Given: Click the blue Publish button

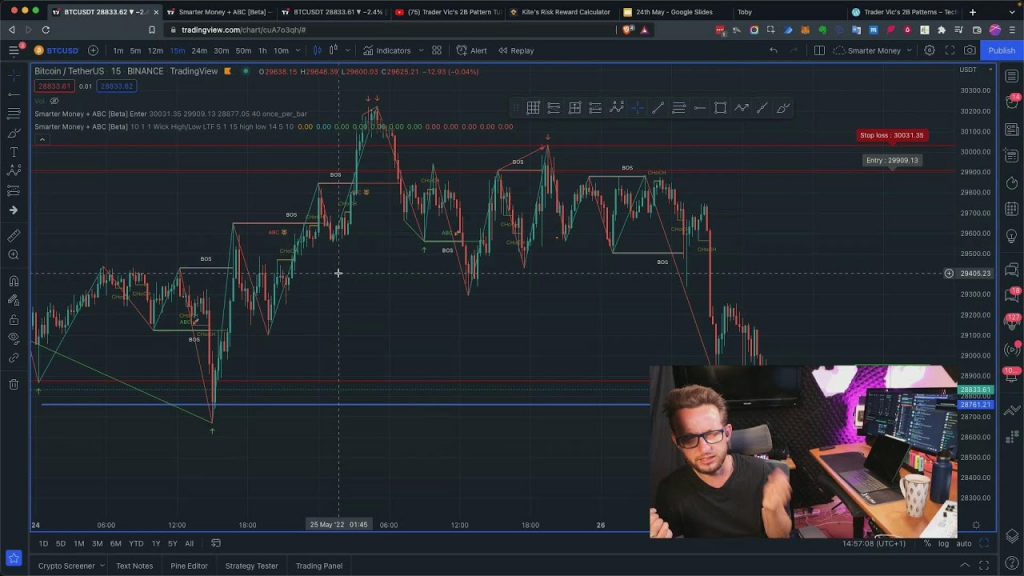Looking at the screenshot, I should [x=1001, y=50].
